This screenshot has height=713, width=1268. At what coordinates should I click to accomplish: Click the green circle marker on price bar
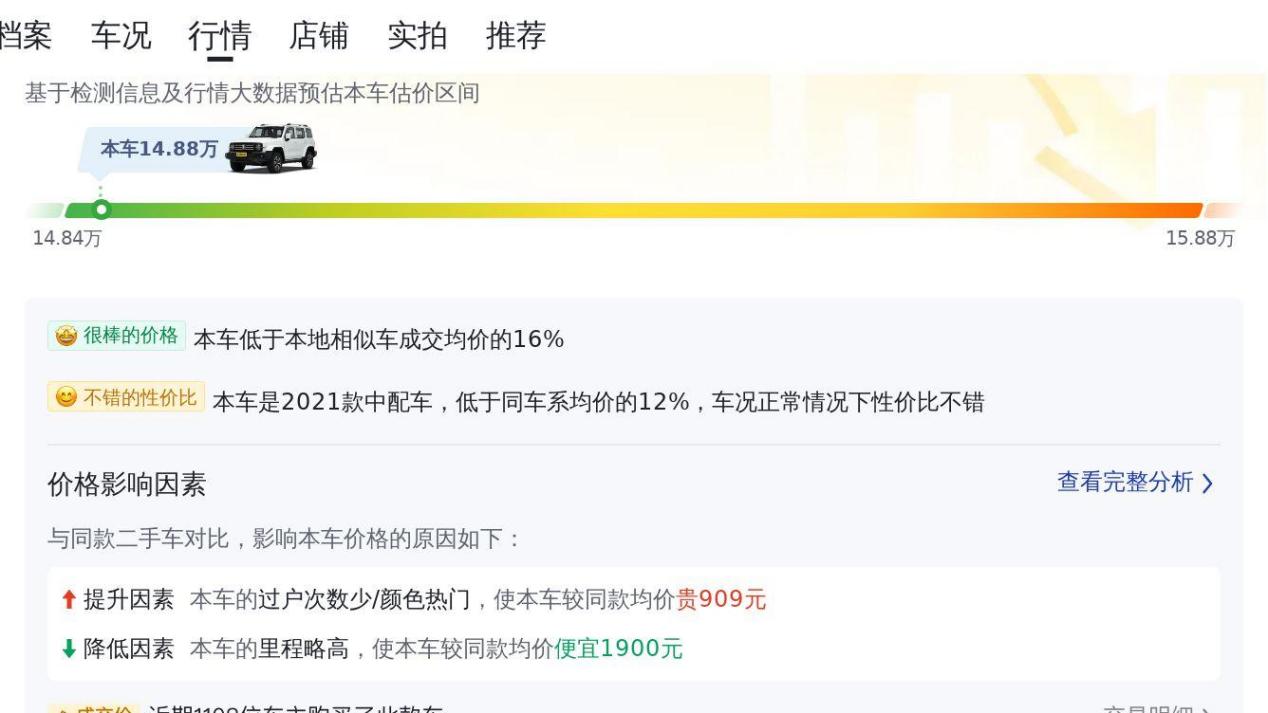(100, 210)
